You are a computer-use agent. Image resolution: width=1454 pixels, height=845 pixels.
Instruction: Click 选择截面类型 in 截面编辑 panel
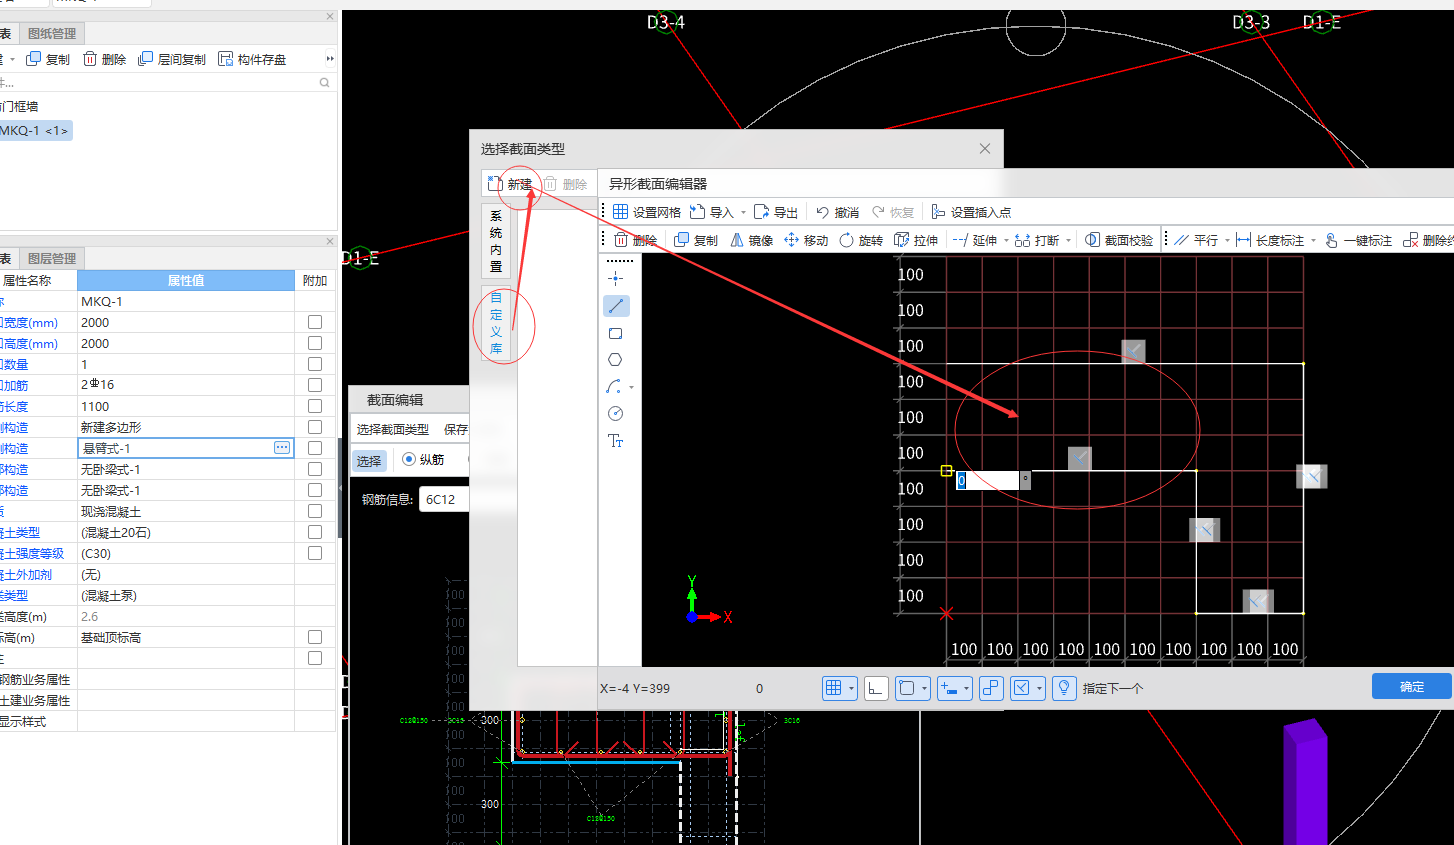(392, 429)
